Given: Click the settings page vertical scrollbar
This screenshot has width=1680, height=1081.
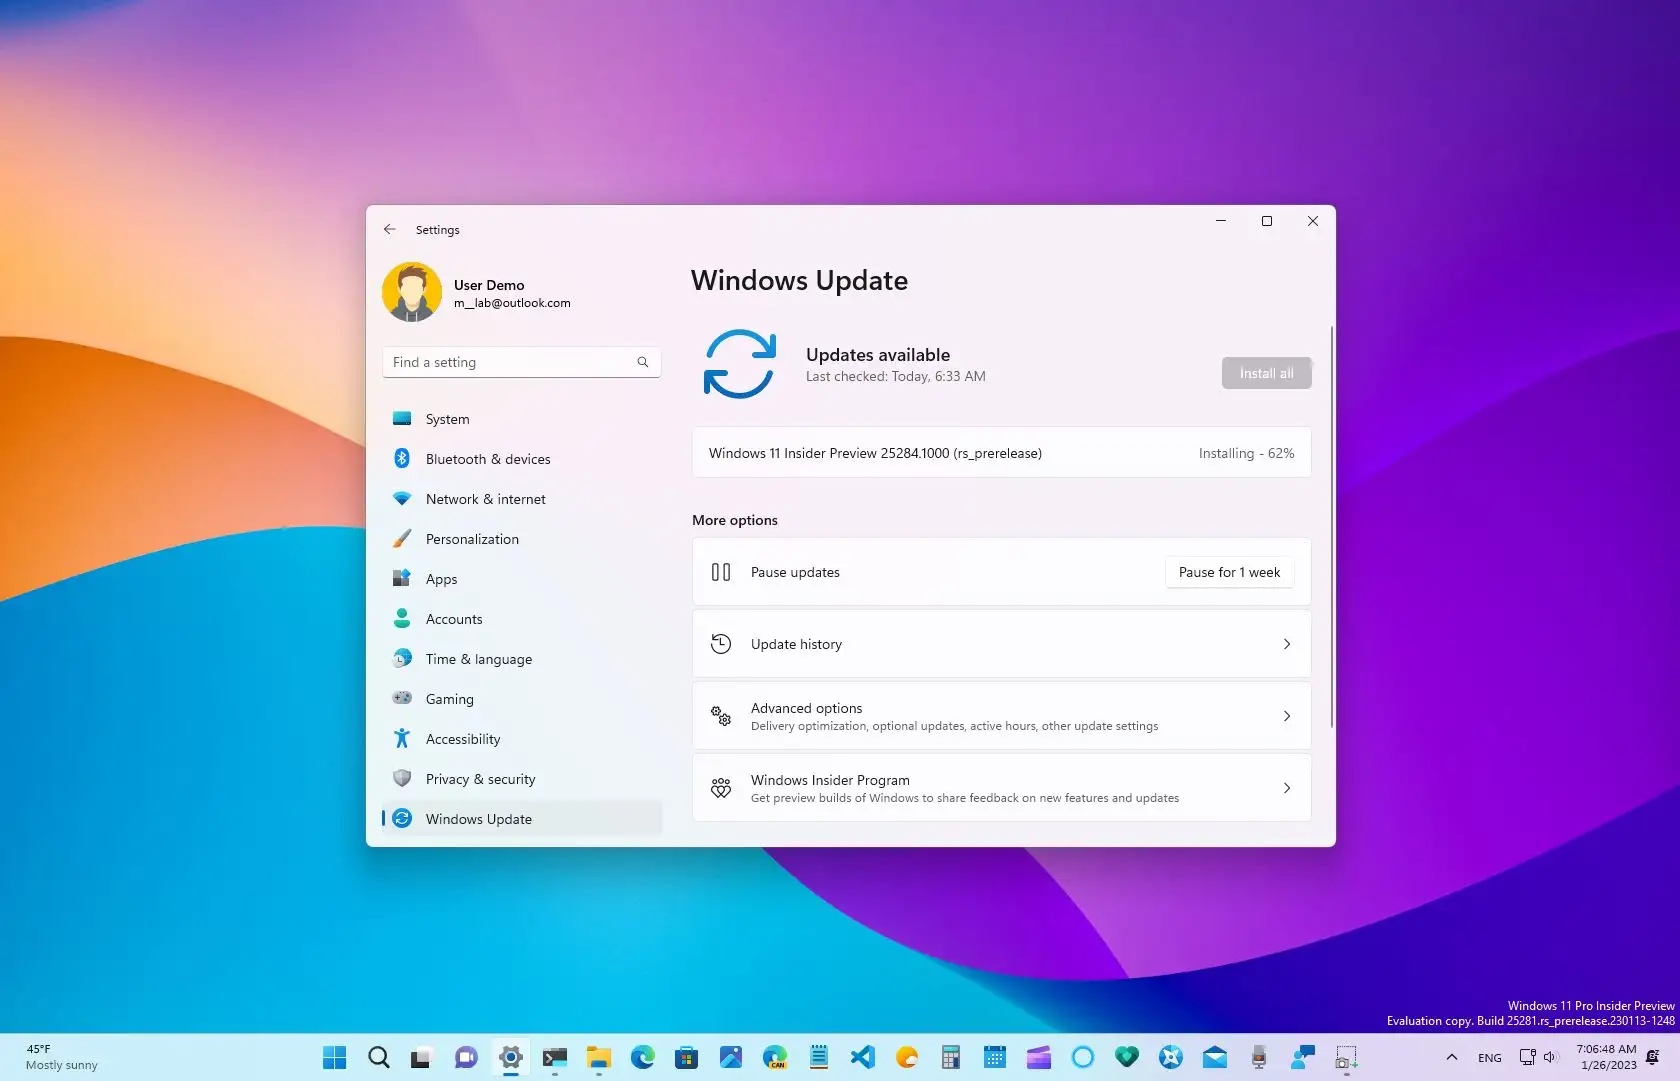Looking at the screenshot, I should [x=1331, y=527].
